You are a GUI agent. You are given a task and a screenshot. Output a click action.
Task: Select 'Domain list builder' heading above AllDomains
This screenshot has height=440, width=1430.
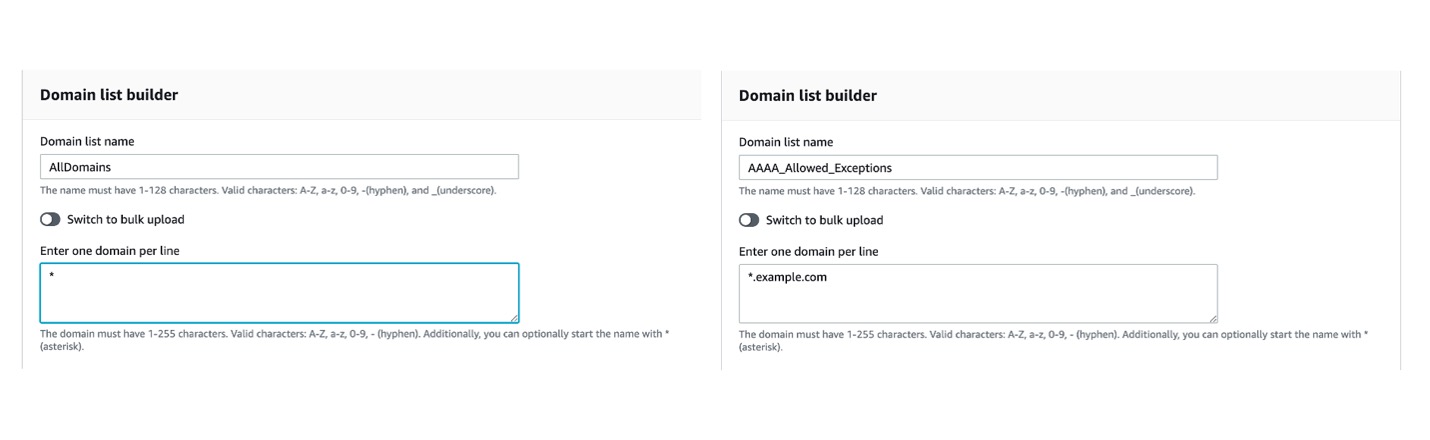(109, 95)
